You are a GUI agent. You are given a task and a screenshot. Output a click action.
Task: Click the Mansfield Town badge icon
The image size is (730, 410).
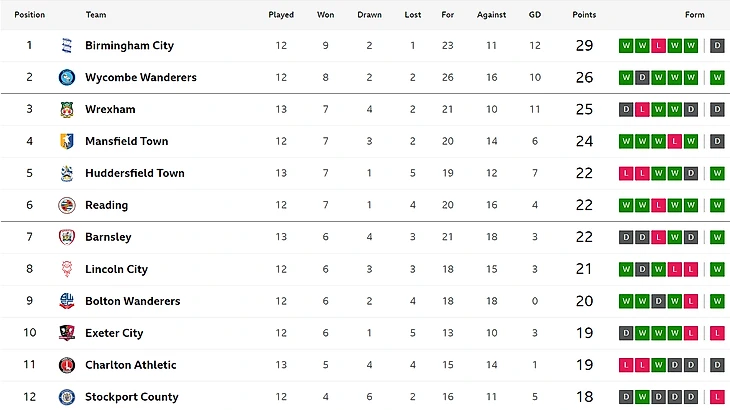(67, 142)
